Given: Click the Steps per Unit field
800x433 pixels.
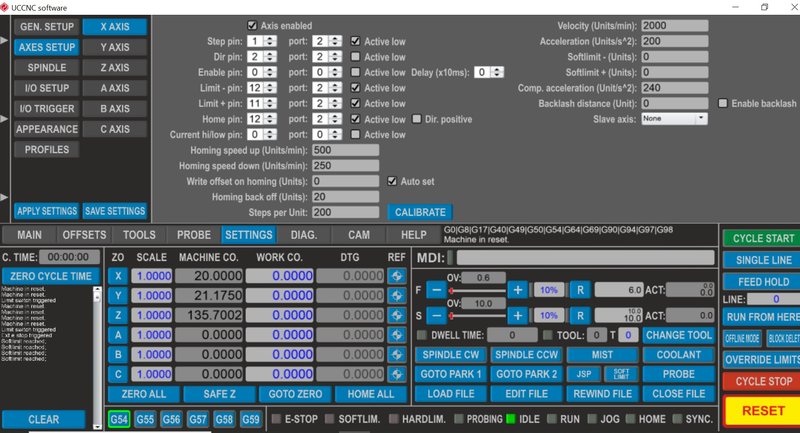Looking at the screenshot, I should [345, 212].
